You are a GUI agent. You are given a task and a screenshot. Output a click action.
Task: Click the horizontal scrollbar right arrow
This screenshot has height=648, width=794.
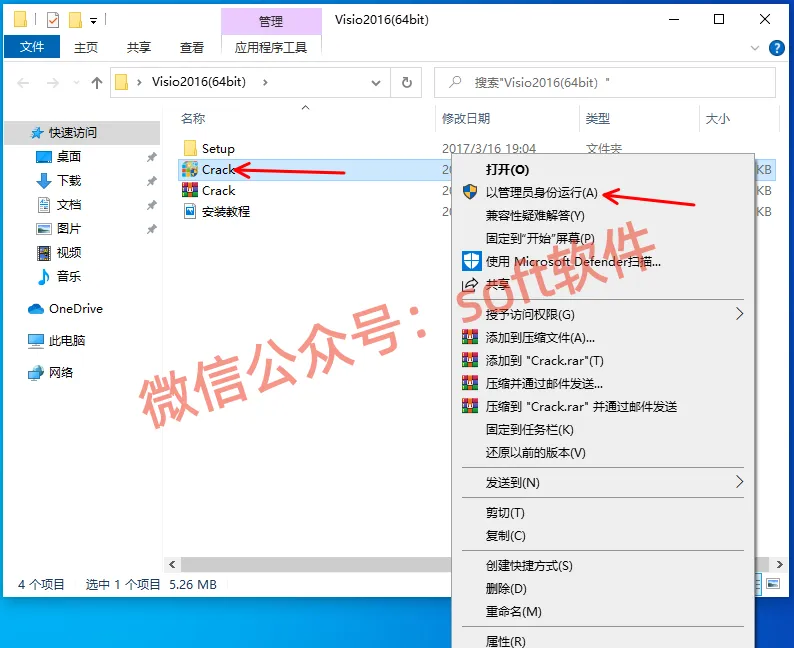pyautogui.click(x=779, y=564)
